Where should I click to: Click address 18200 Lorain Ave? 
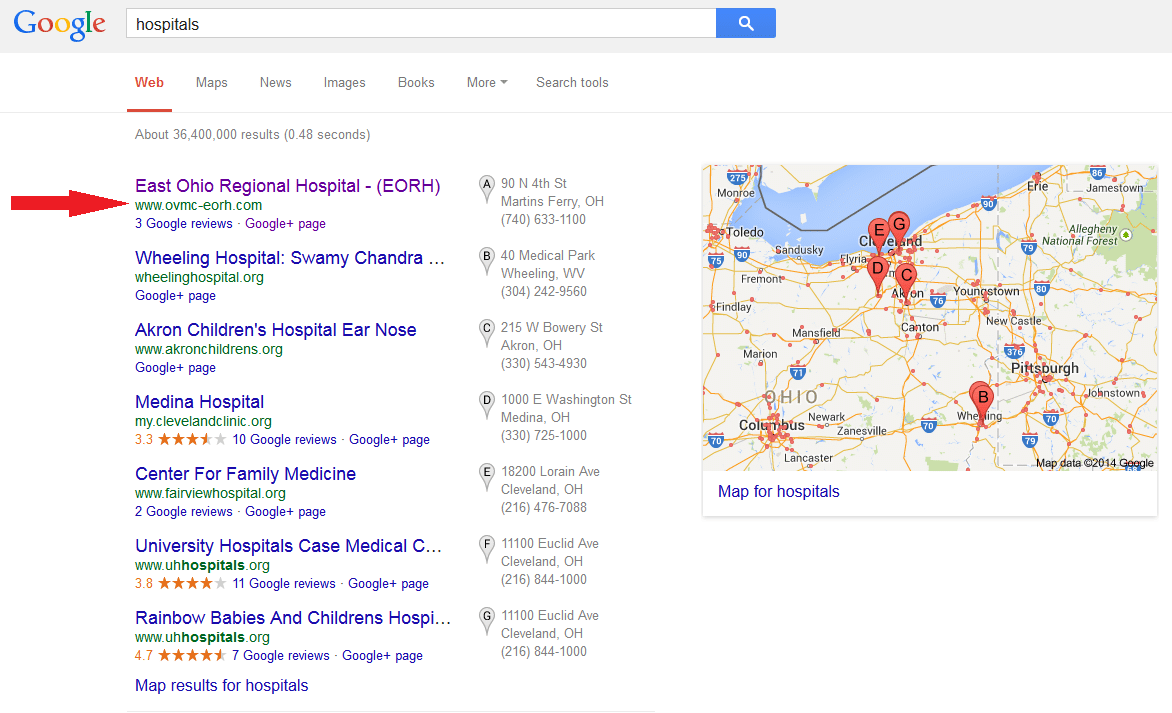pyautogui.click(x=551, y=472)
